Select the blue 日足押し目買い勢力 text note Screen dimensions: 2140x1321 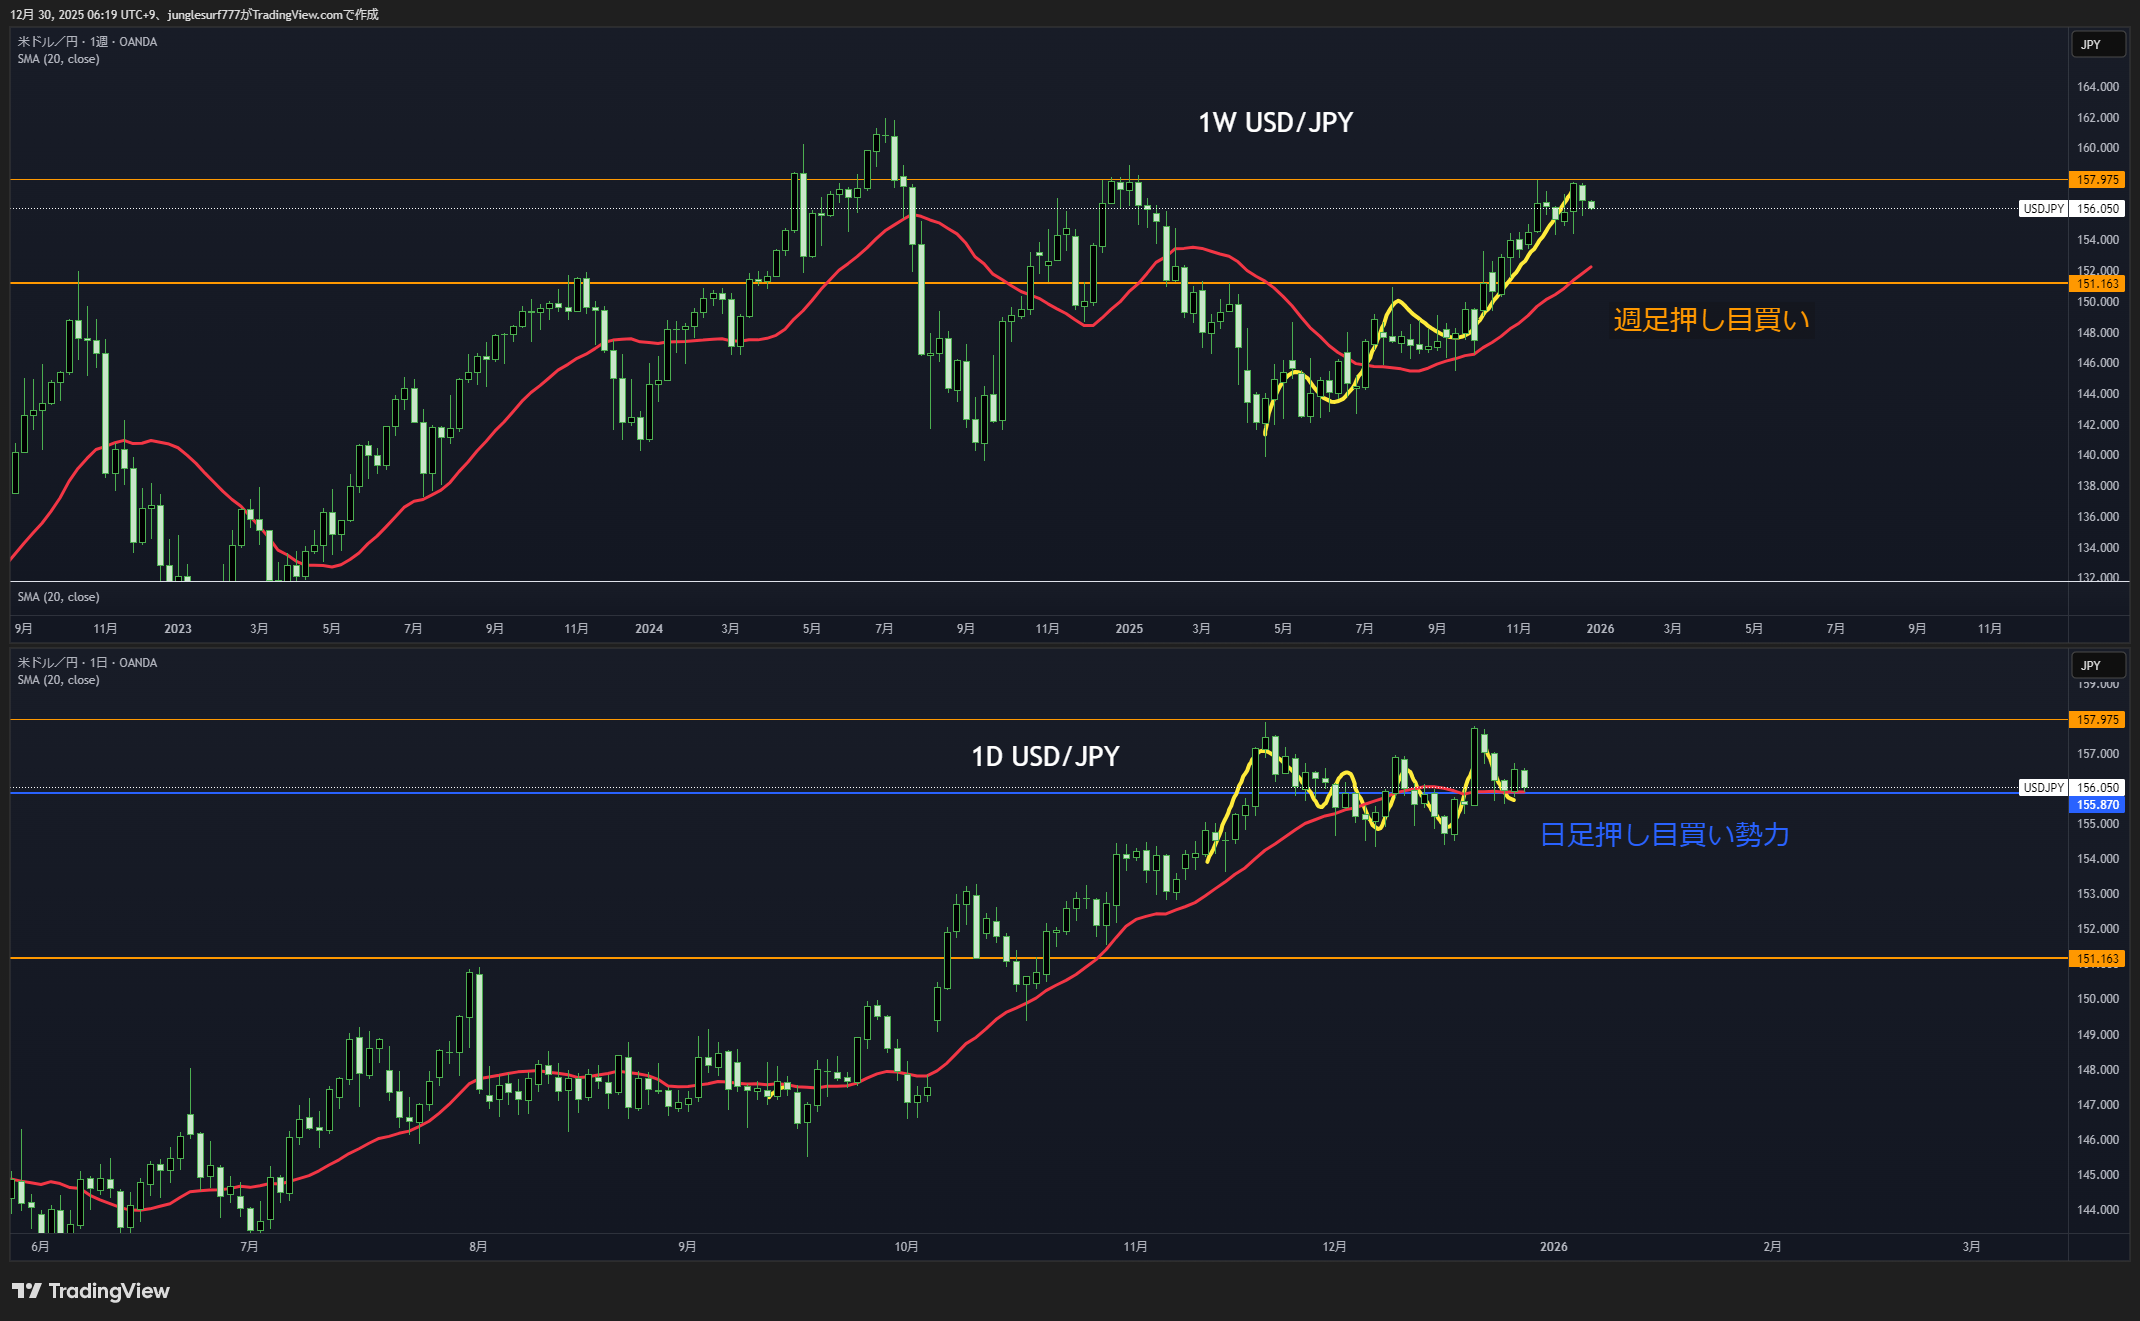(x=1664, y=835)
